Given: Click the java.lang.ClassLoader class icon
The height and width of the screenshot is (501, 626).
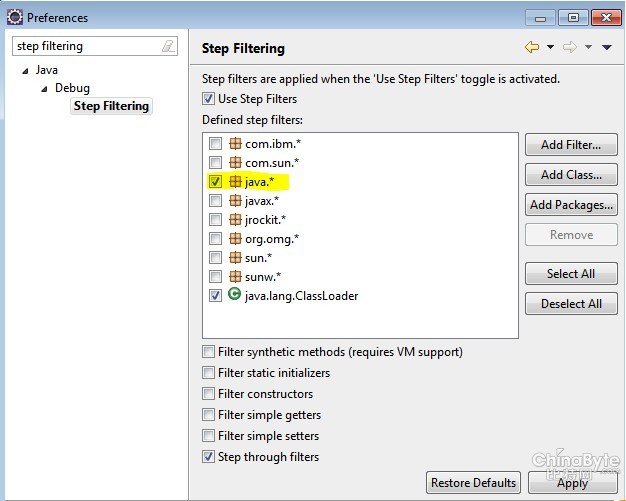Looking at the screenshot, I should pos(235,296).
